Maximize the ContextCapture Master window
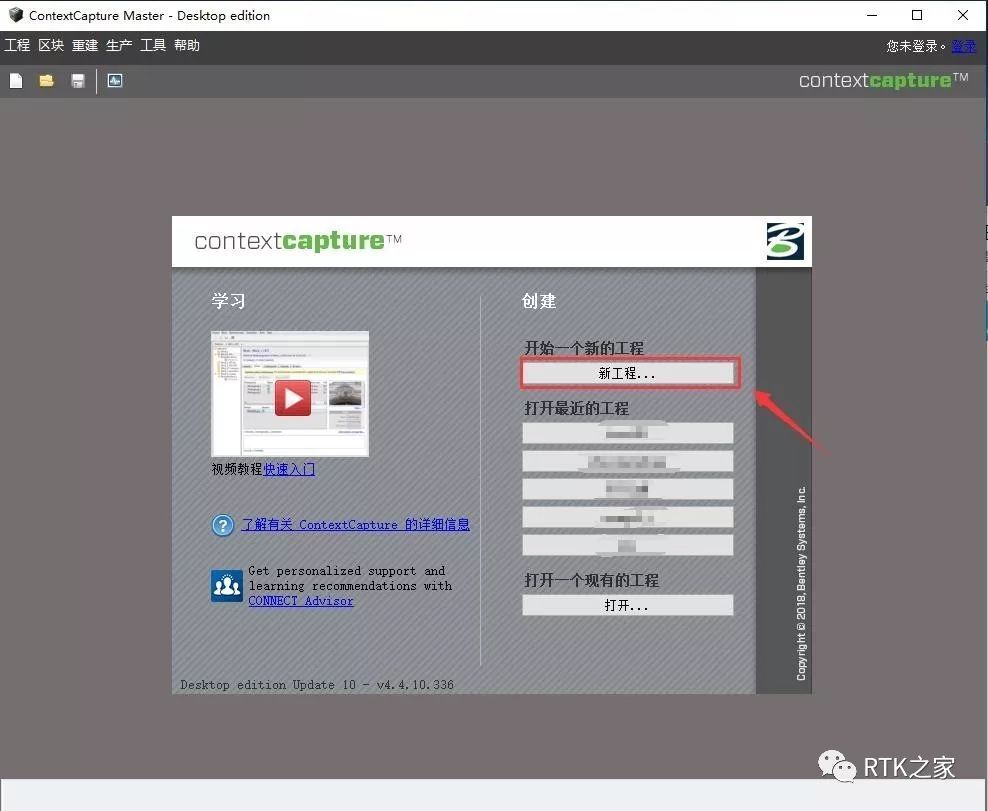 coord(917,15)
